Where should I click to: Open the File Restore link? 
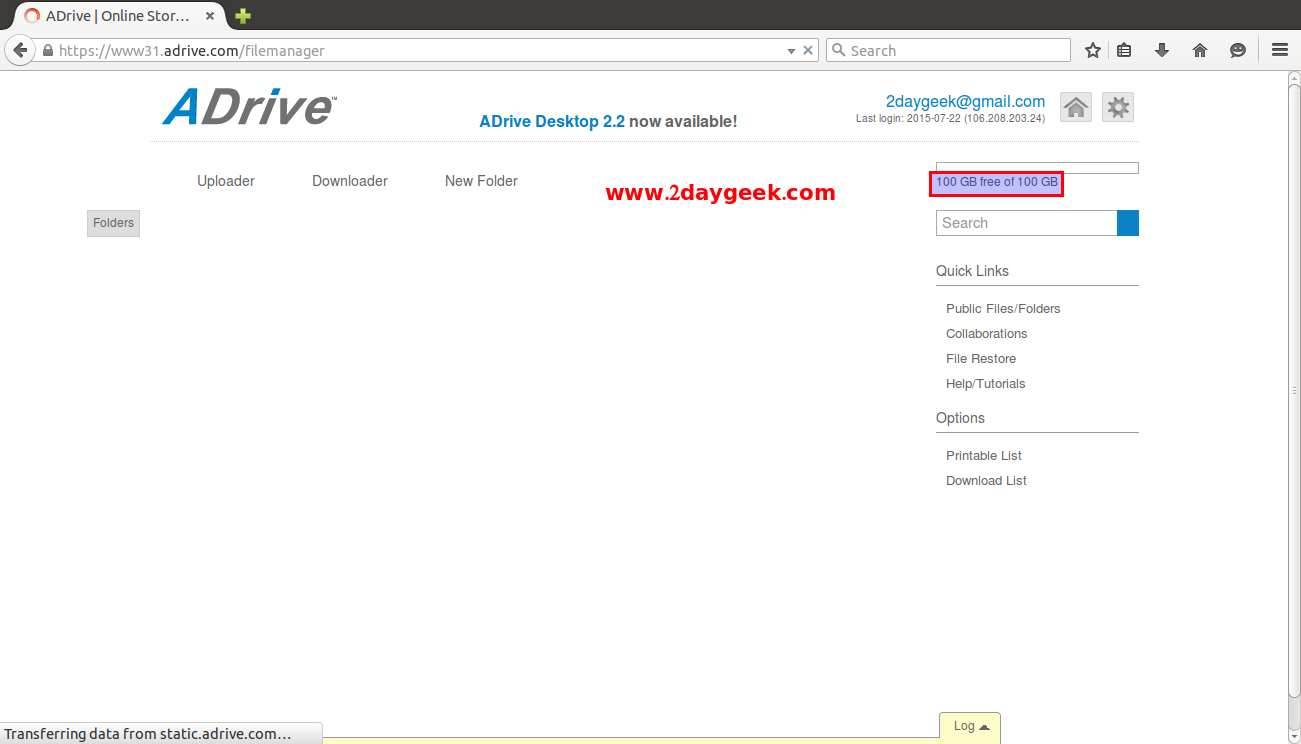point(981,359)
